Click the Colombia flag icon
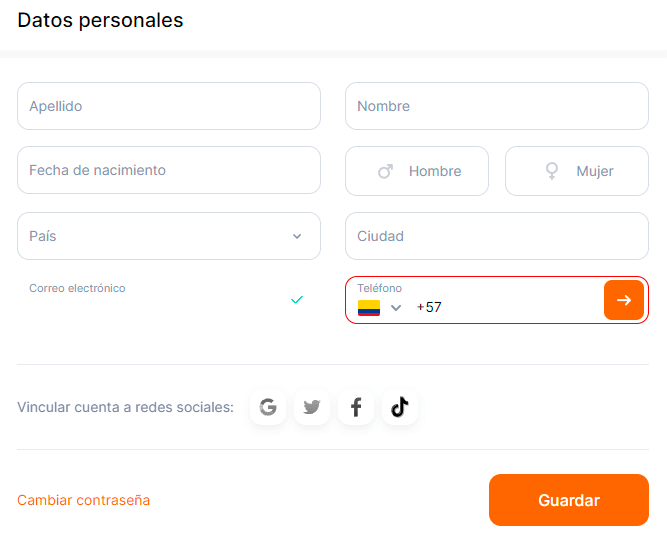 (x=369, y=308)
